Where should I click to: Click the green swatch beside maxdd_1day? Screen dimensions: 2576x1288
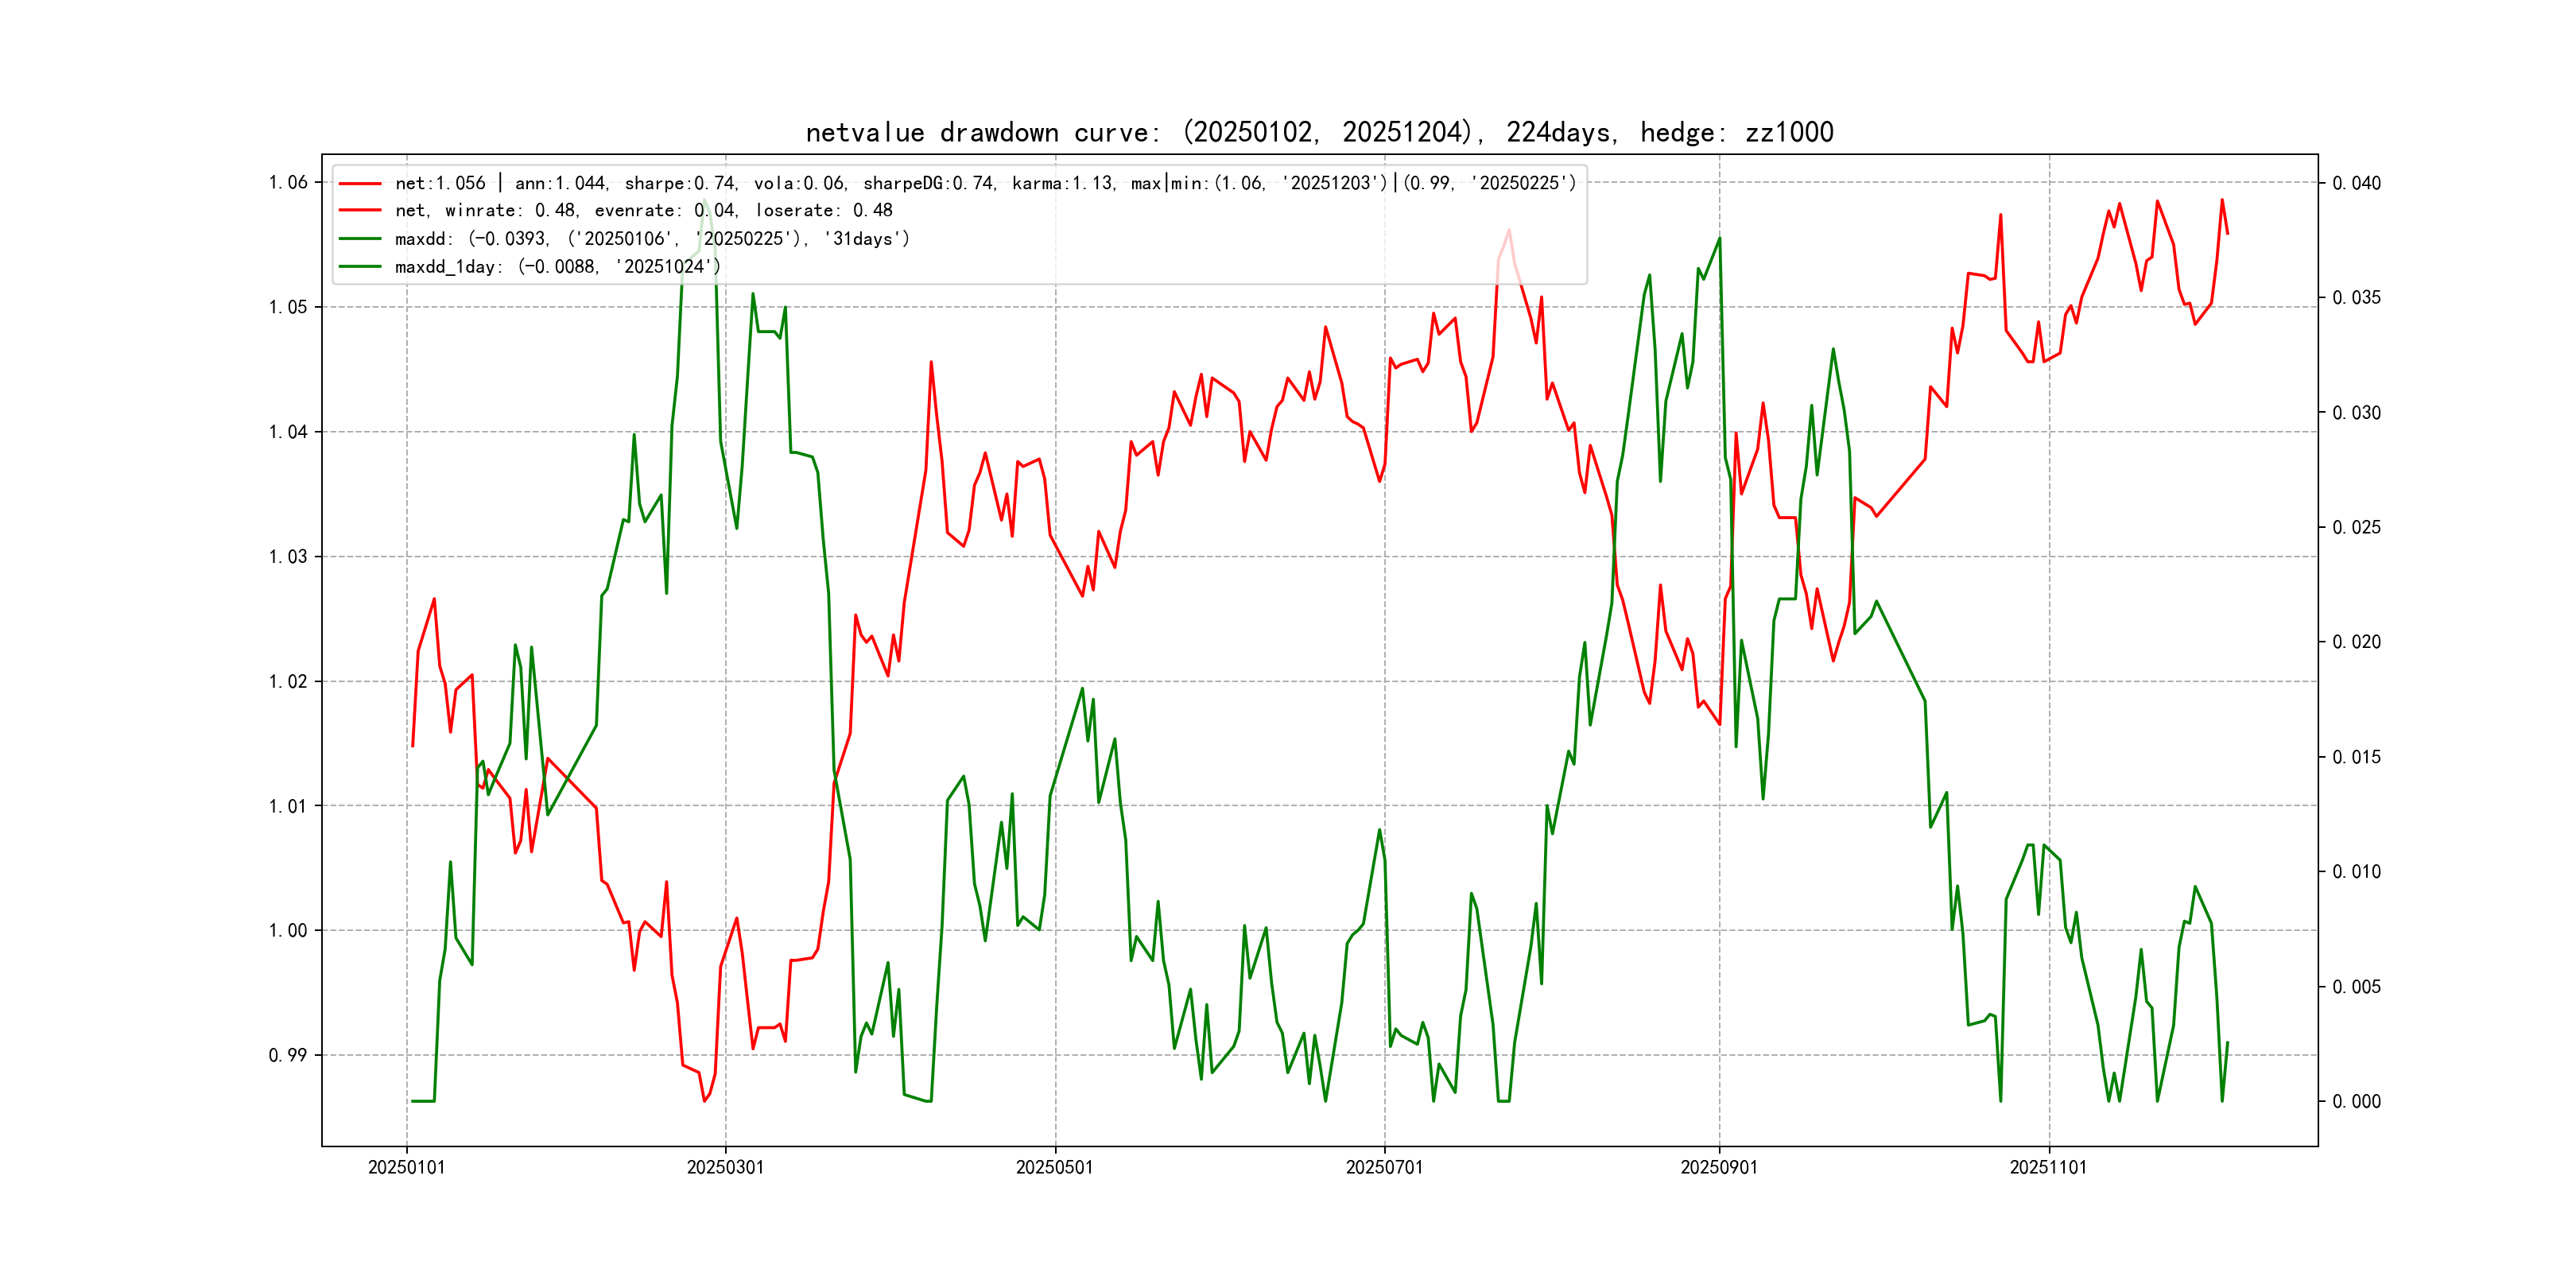pos(360,267)
